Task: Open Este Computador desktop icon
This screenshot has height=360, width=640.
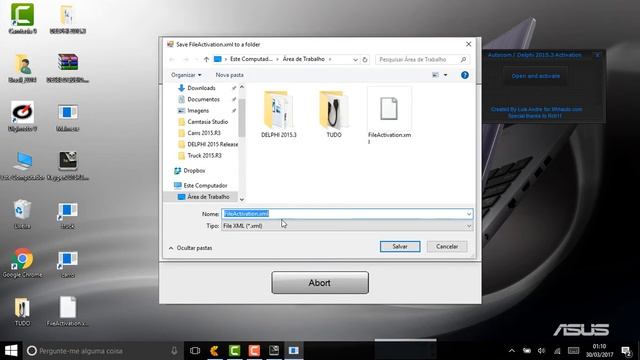Action: point(22,166)
